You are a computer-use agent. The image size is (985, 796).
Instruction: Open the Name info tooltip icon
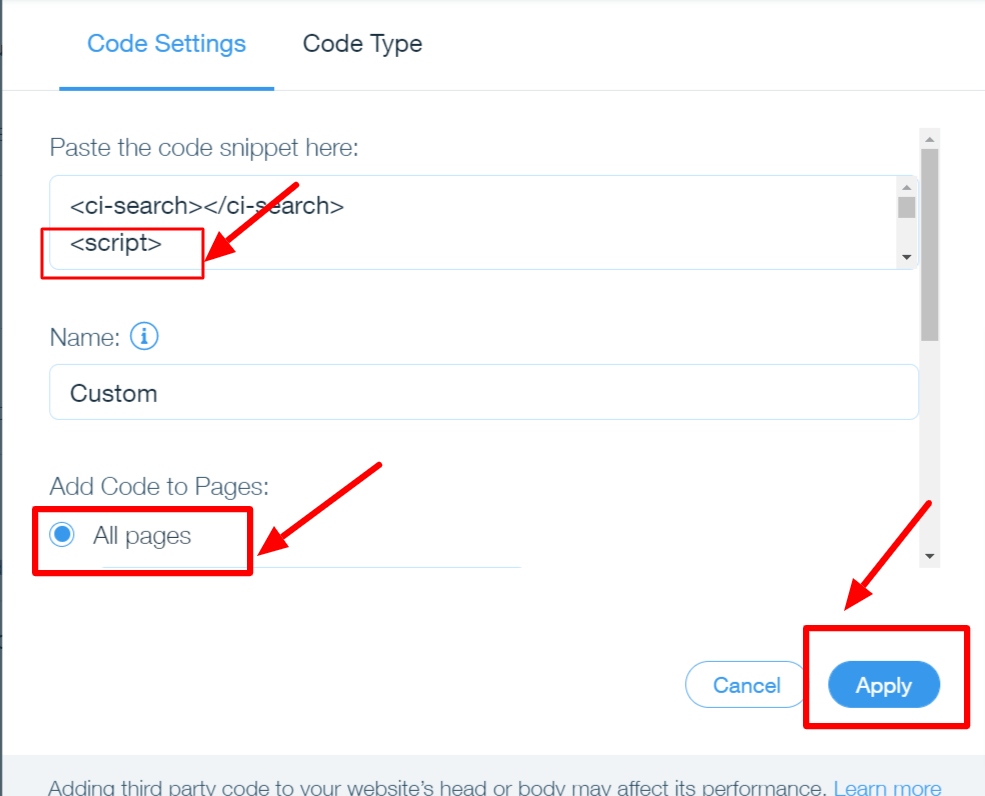click(144, 337)
